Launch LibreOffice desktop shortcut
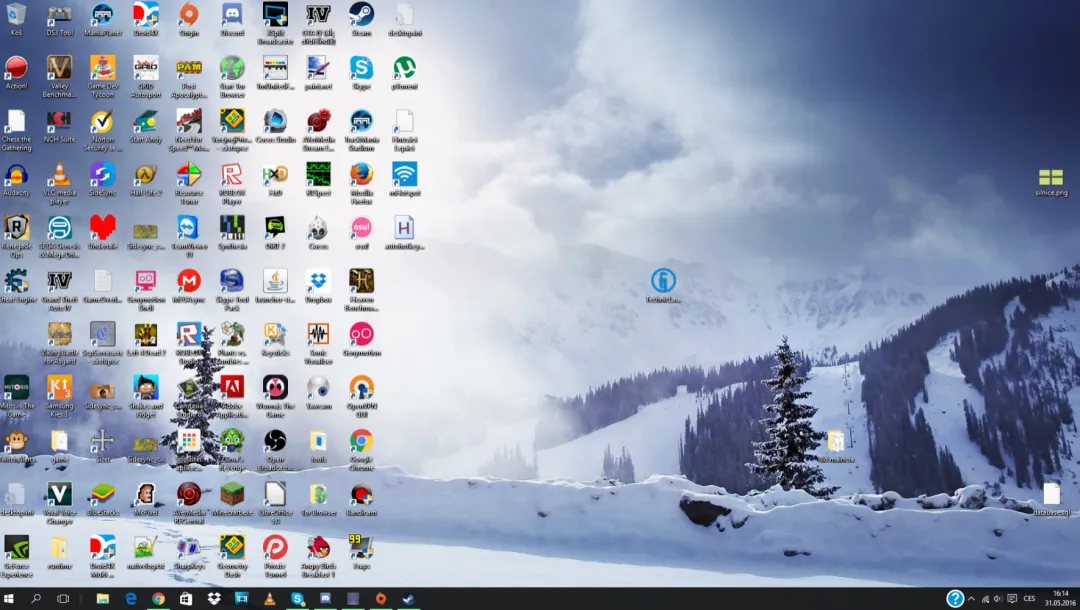Viewport: 1080px width, 610px height. pyautogui.click(x=275, y=503)
